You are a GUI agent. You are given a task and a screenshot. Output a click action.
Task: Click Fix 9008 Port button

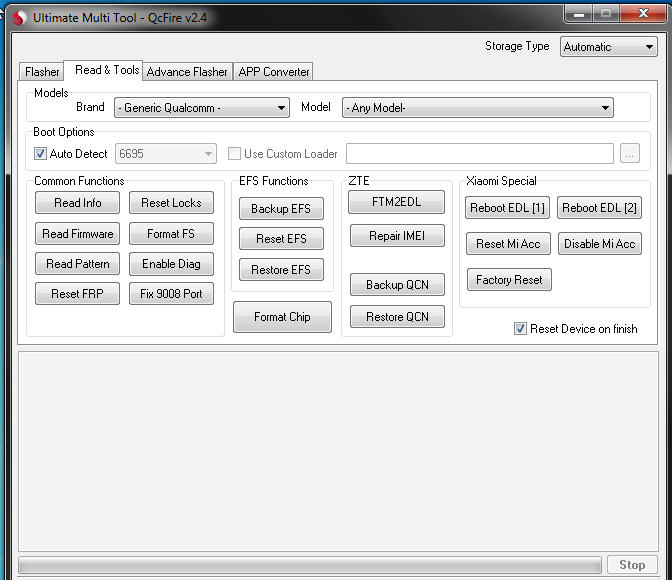pyautogui.click(x=171, y=294)
